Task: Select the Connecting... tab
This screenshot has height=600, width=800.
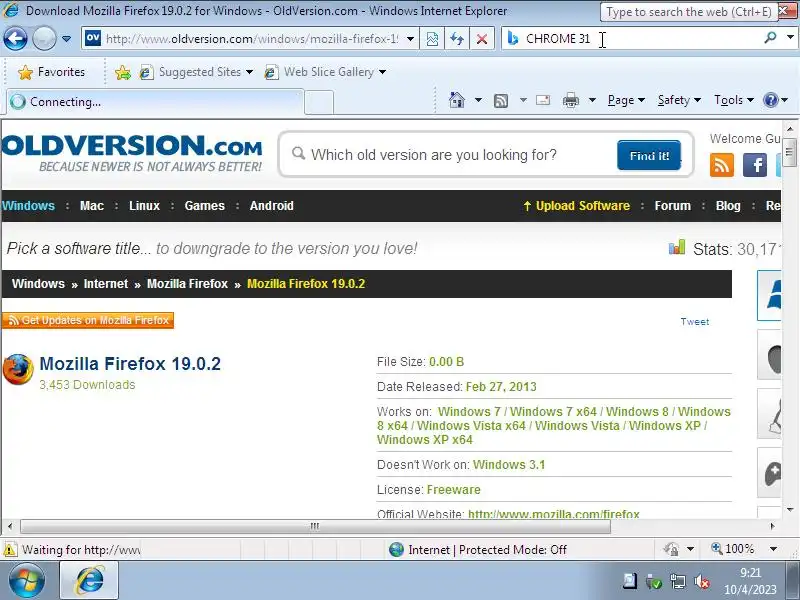Action: click(155, 102)
